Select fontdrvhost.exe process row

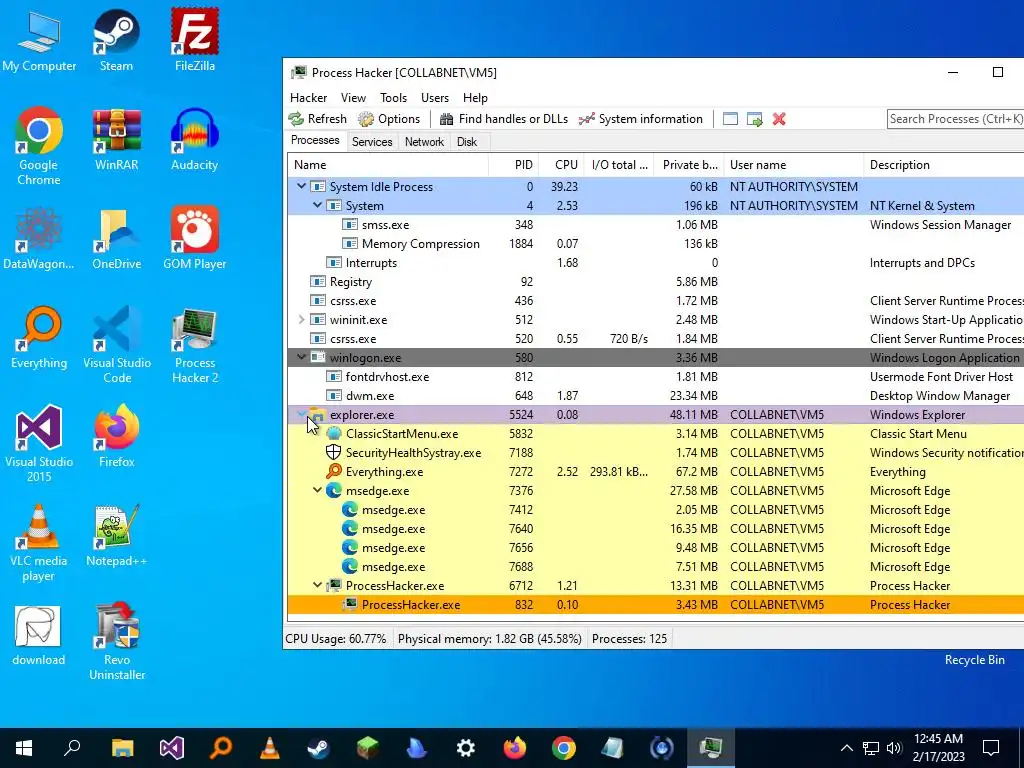pos(656,376)
